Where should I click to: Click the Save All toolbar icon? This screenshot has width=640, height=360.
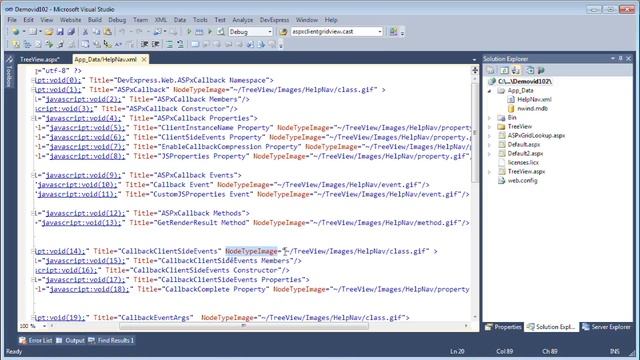tap(71, 31)
